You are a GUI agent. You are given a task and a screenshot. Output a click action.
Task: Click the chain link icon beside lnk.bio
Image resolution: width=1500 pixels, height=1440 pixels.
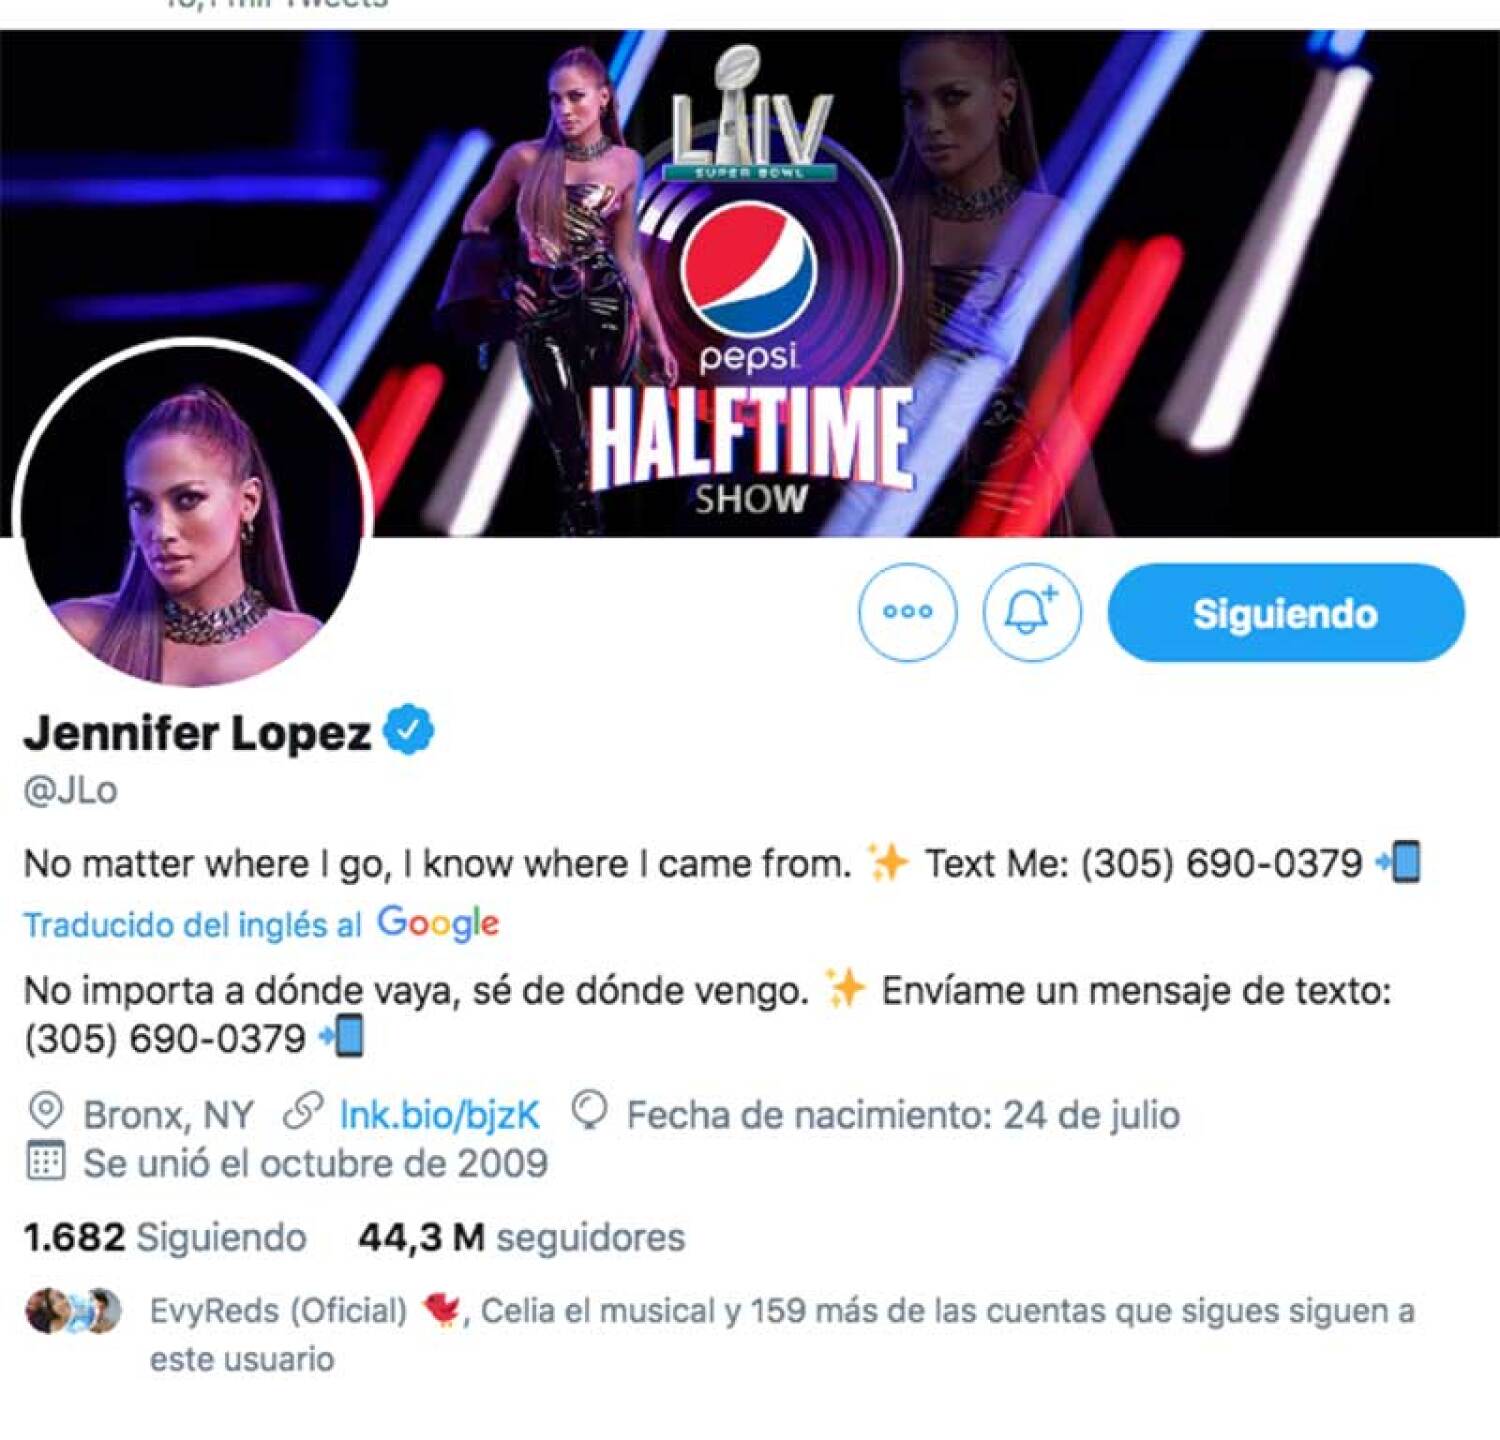tap(302, 1112)
